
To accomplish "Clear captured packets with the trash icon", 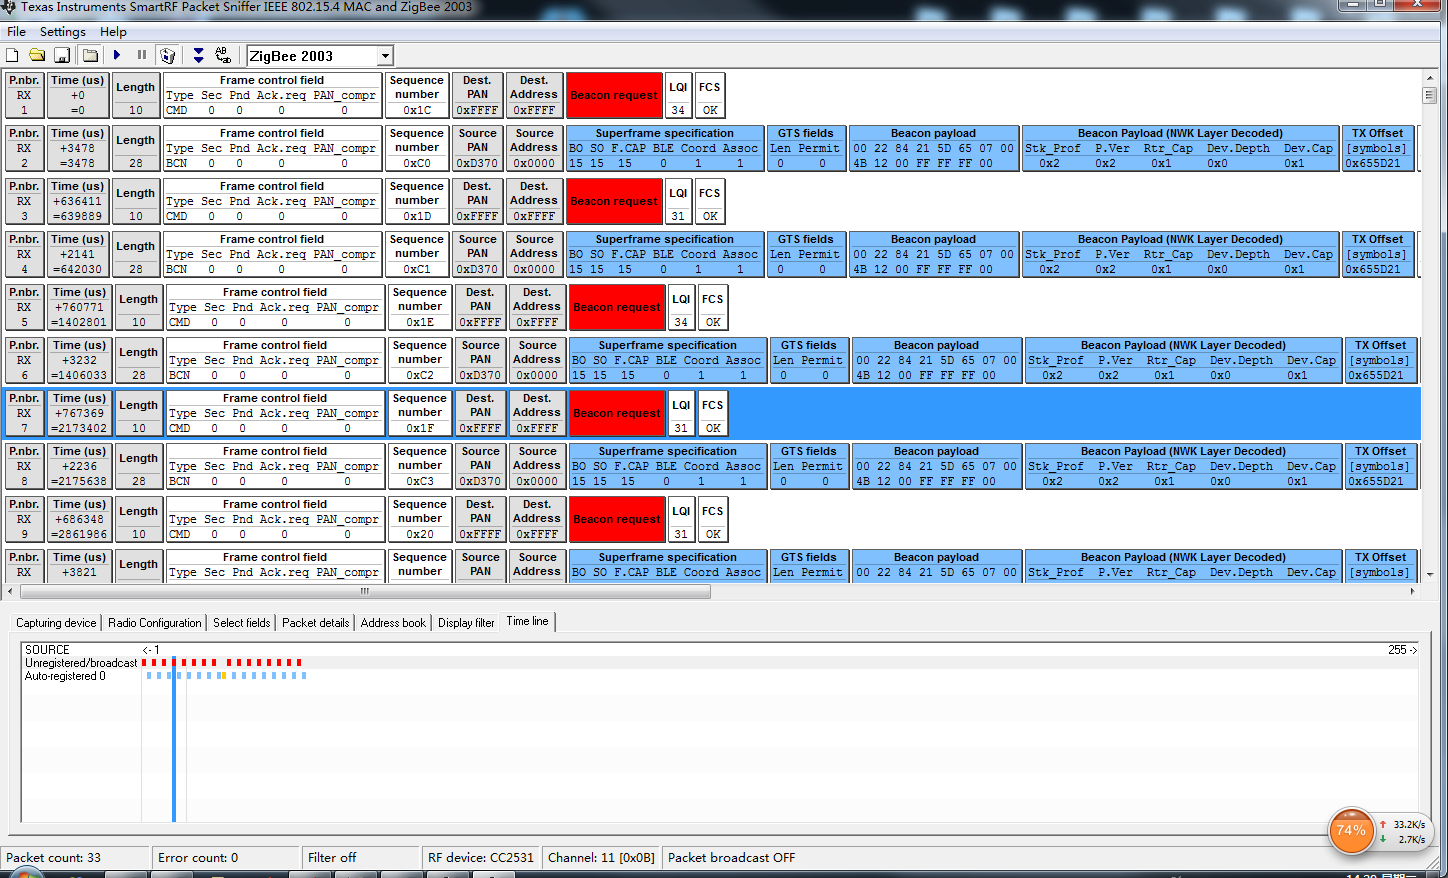I will 168,55.
